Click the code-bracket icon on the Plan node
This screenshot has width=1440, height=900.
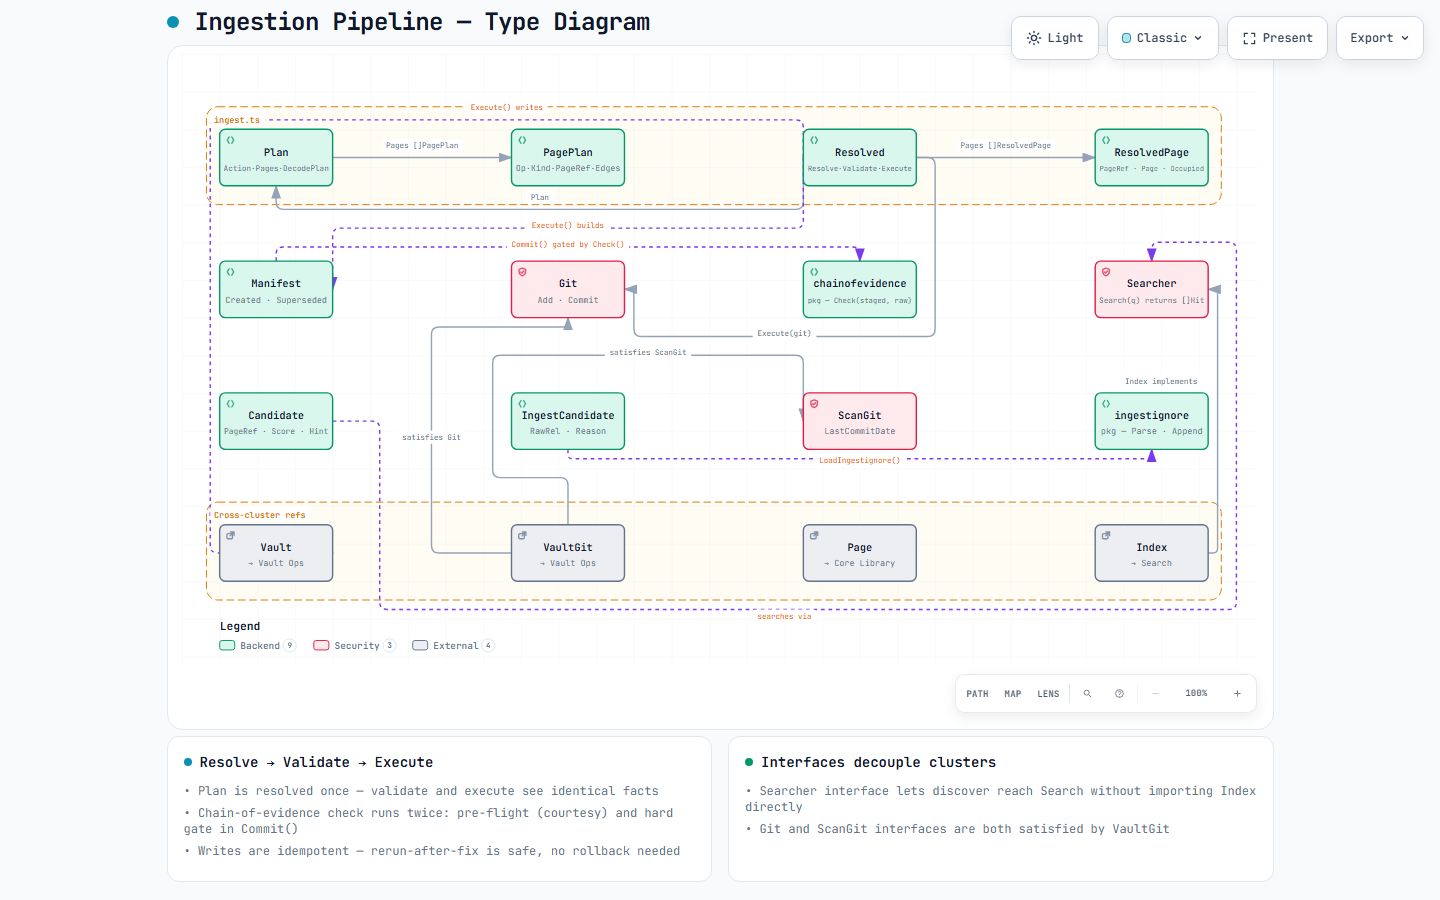click(230, 140)
